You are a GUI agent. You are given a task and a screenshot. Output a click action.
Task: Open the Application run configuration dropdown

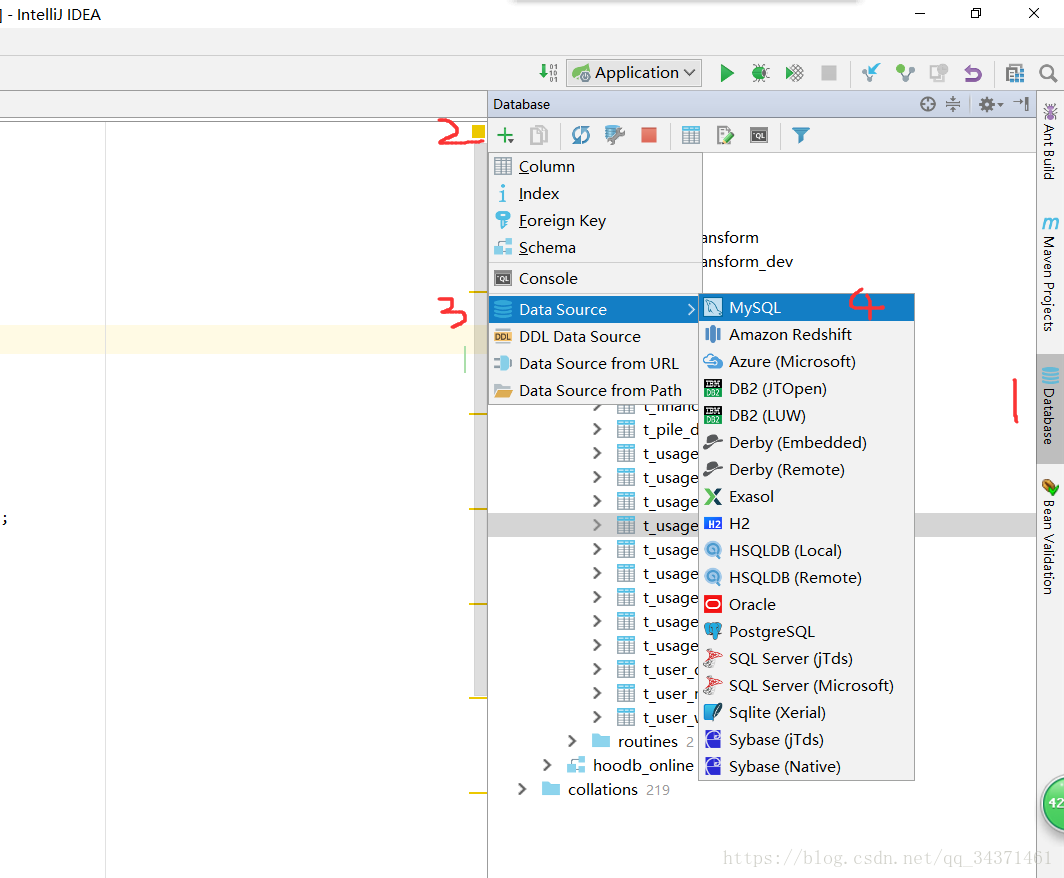[633, 73]
